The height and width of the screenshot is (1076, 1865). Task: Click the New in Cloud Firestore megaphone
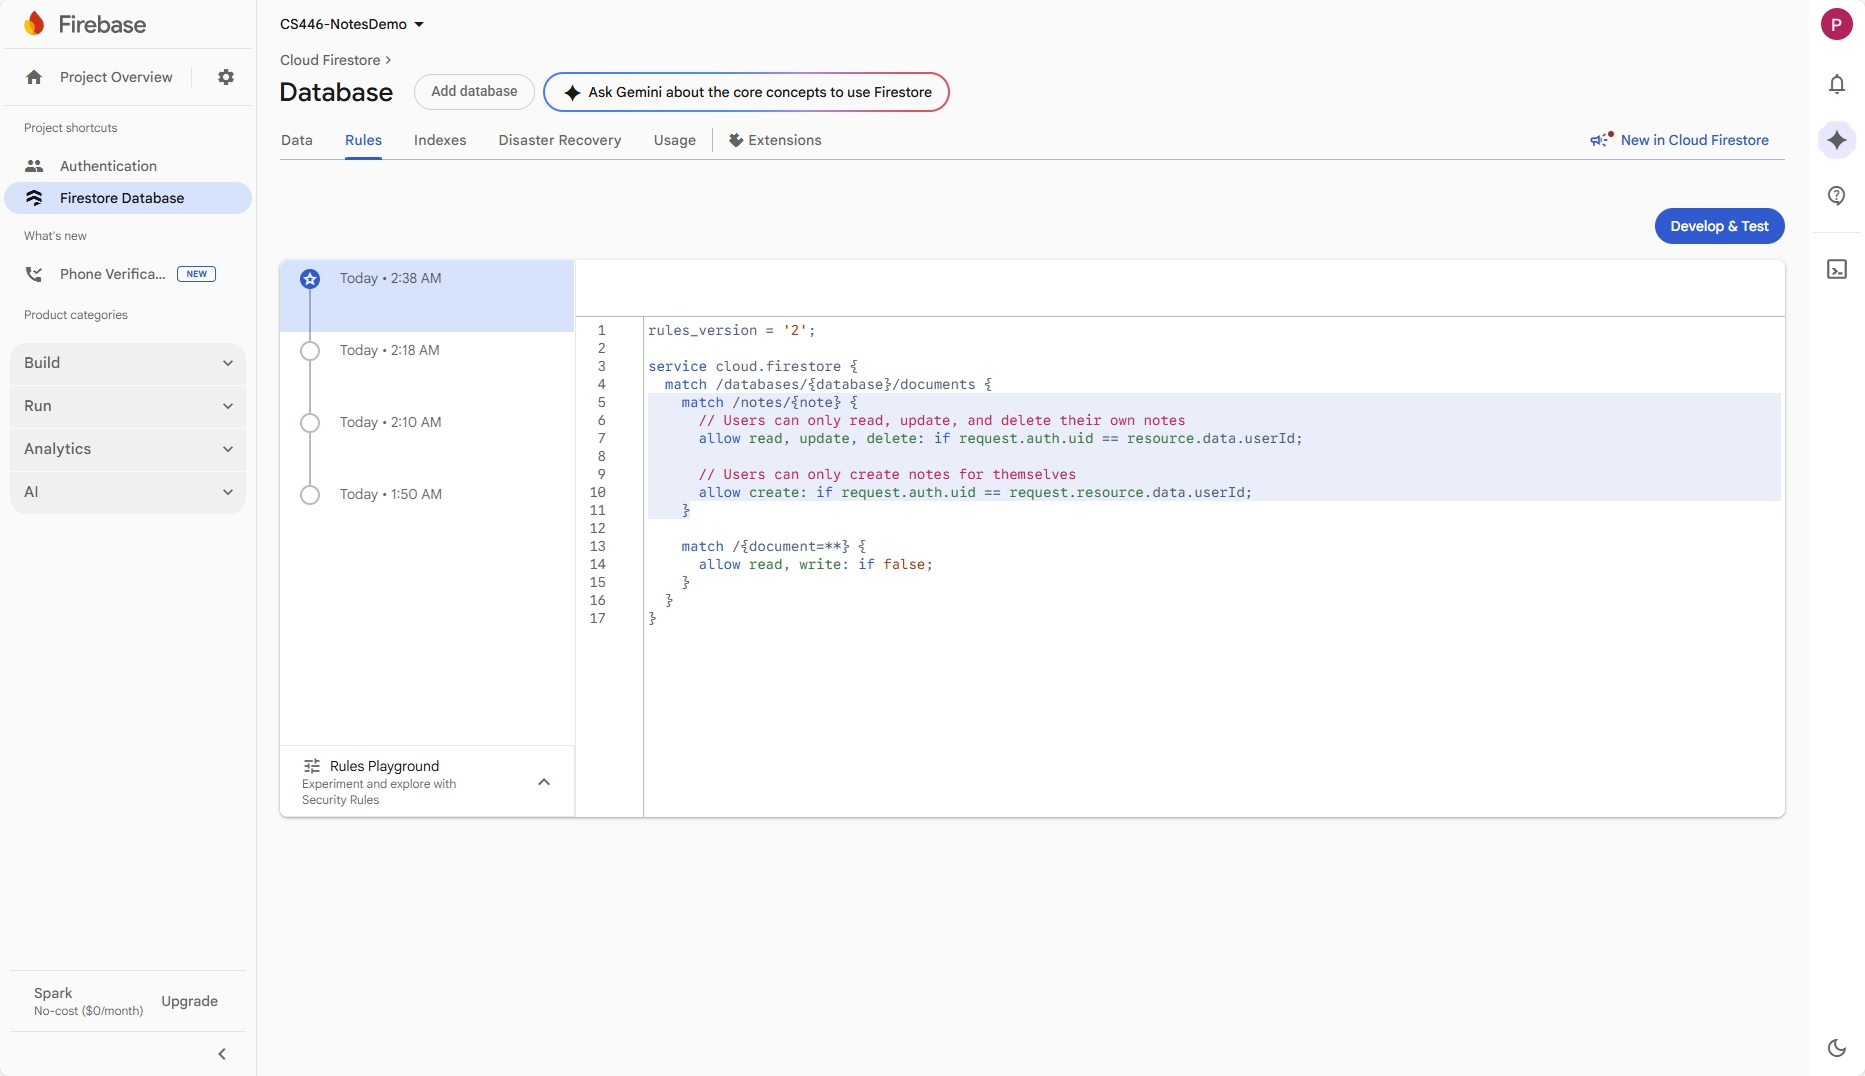coord(1601,140)
